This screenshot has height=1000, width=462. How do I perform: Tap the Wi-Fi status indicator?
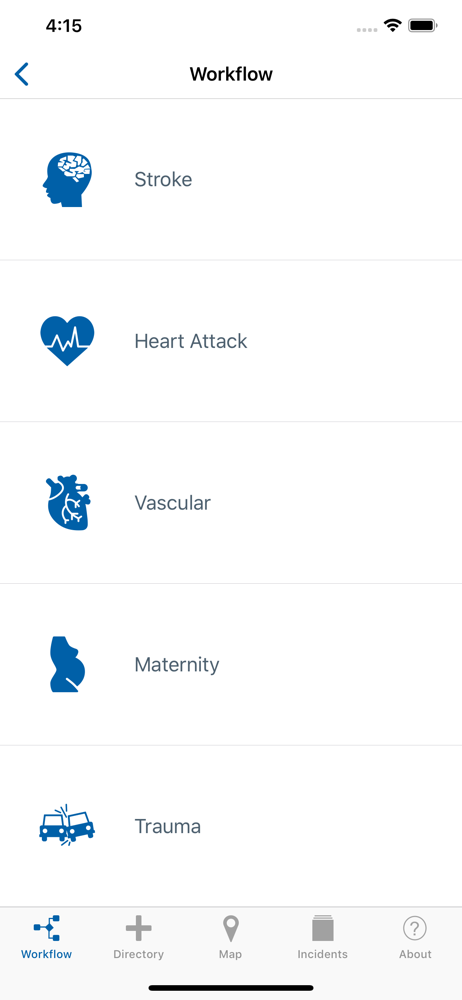pos(392,26)
